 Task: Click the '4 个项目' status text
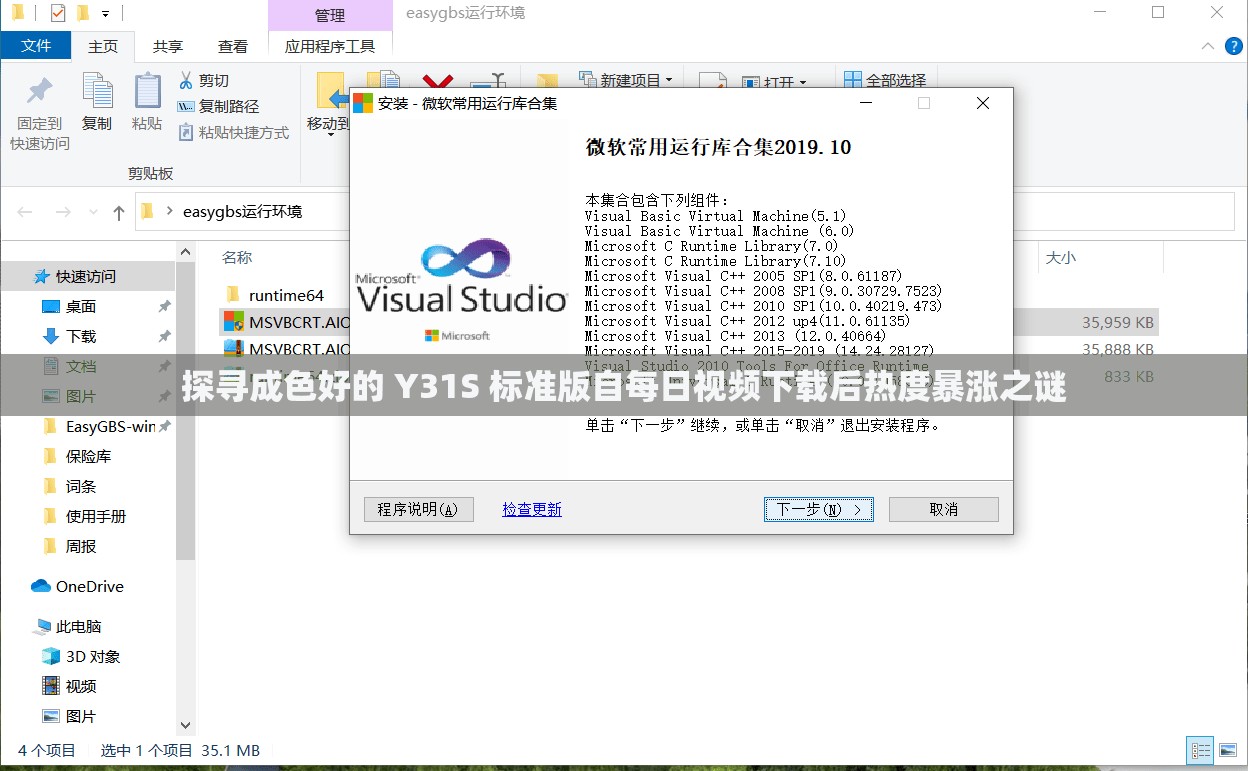[47, 750]
